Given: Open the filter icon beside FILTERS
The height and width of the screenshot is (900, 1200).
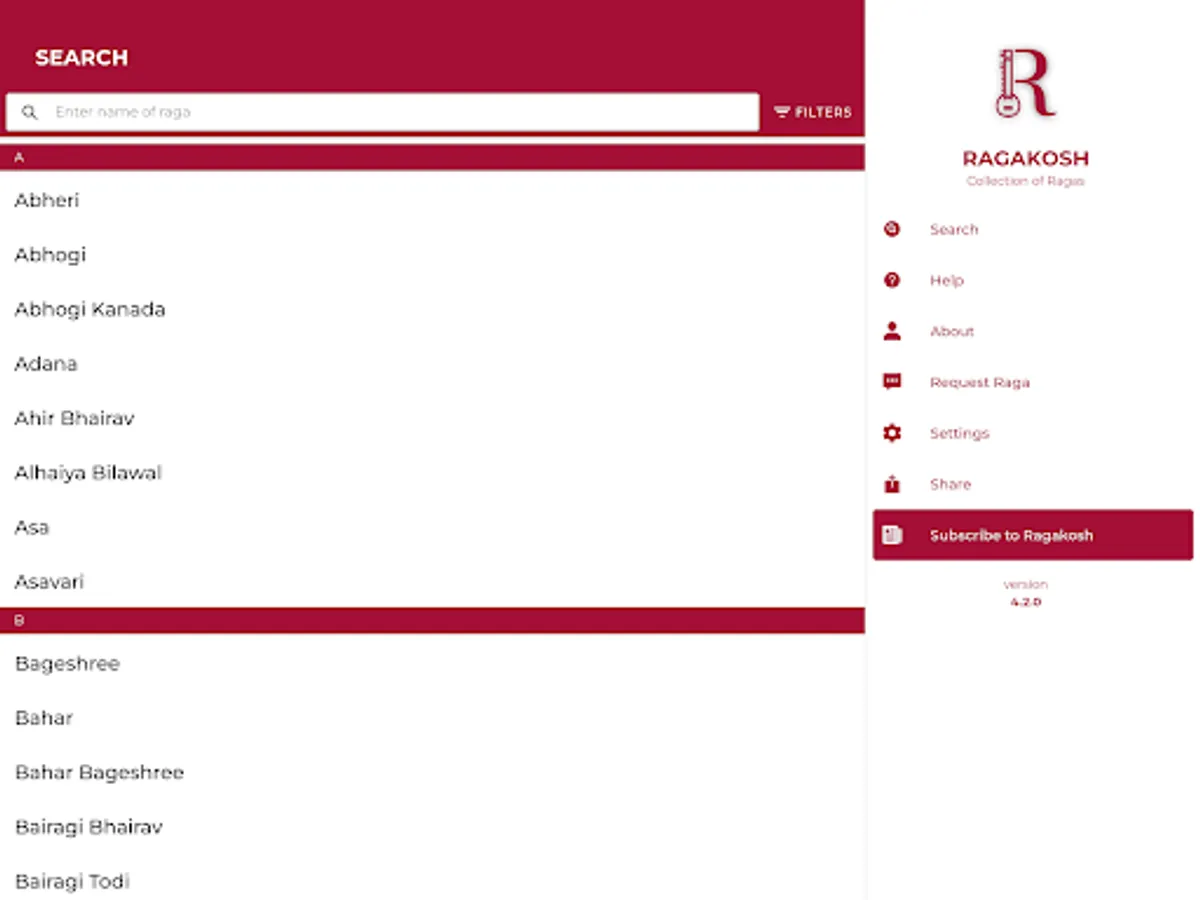Looking at the screenshot, I should tap(782, 113).
